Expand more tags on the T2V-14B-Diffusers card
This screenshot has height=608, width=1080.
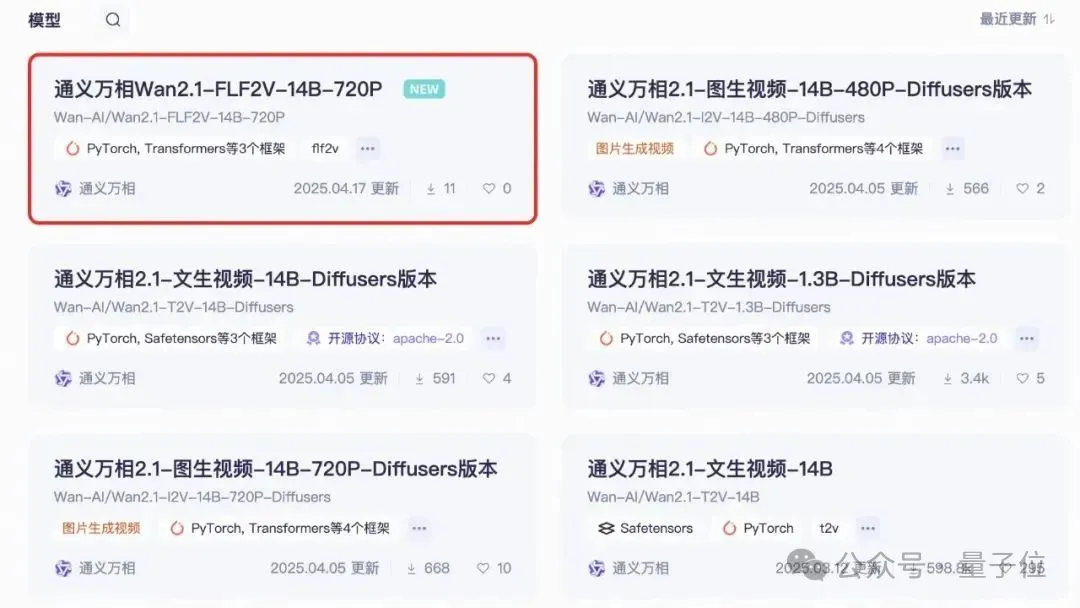tap(493, 338)
